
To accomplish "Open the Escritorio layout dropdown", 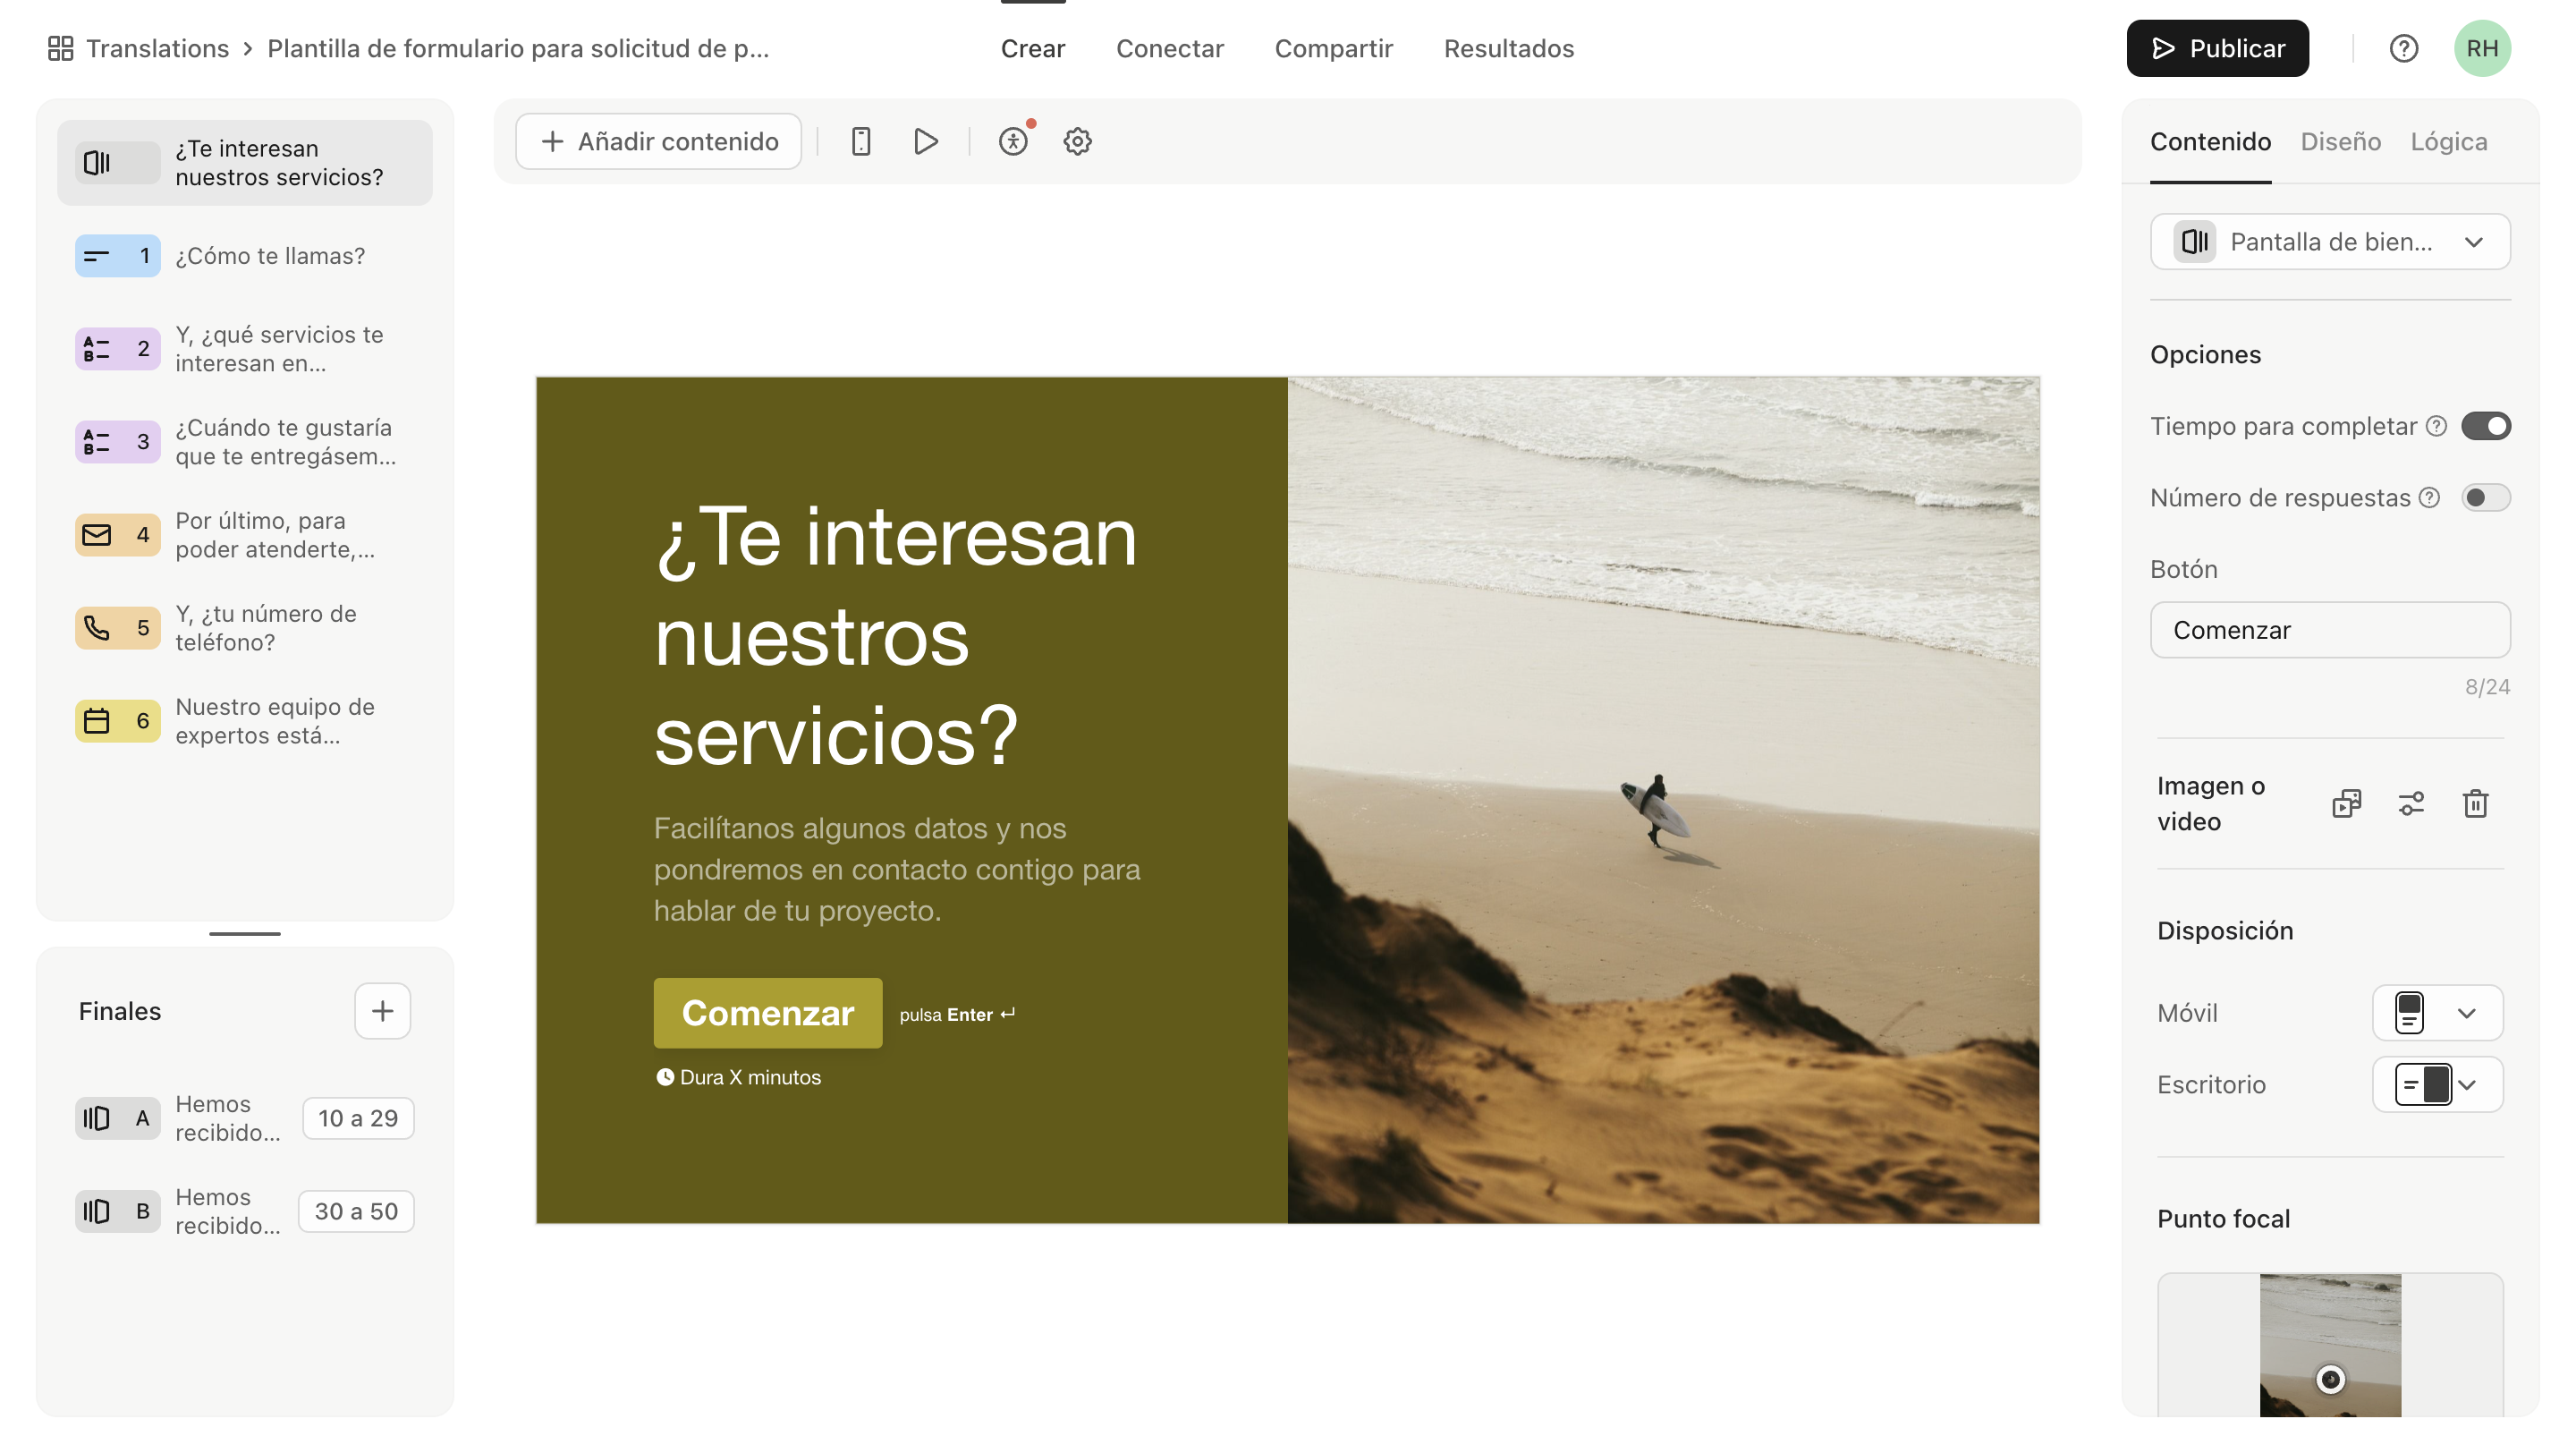I will pyautogui.click(x=2437, y=1084).
